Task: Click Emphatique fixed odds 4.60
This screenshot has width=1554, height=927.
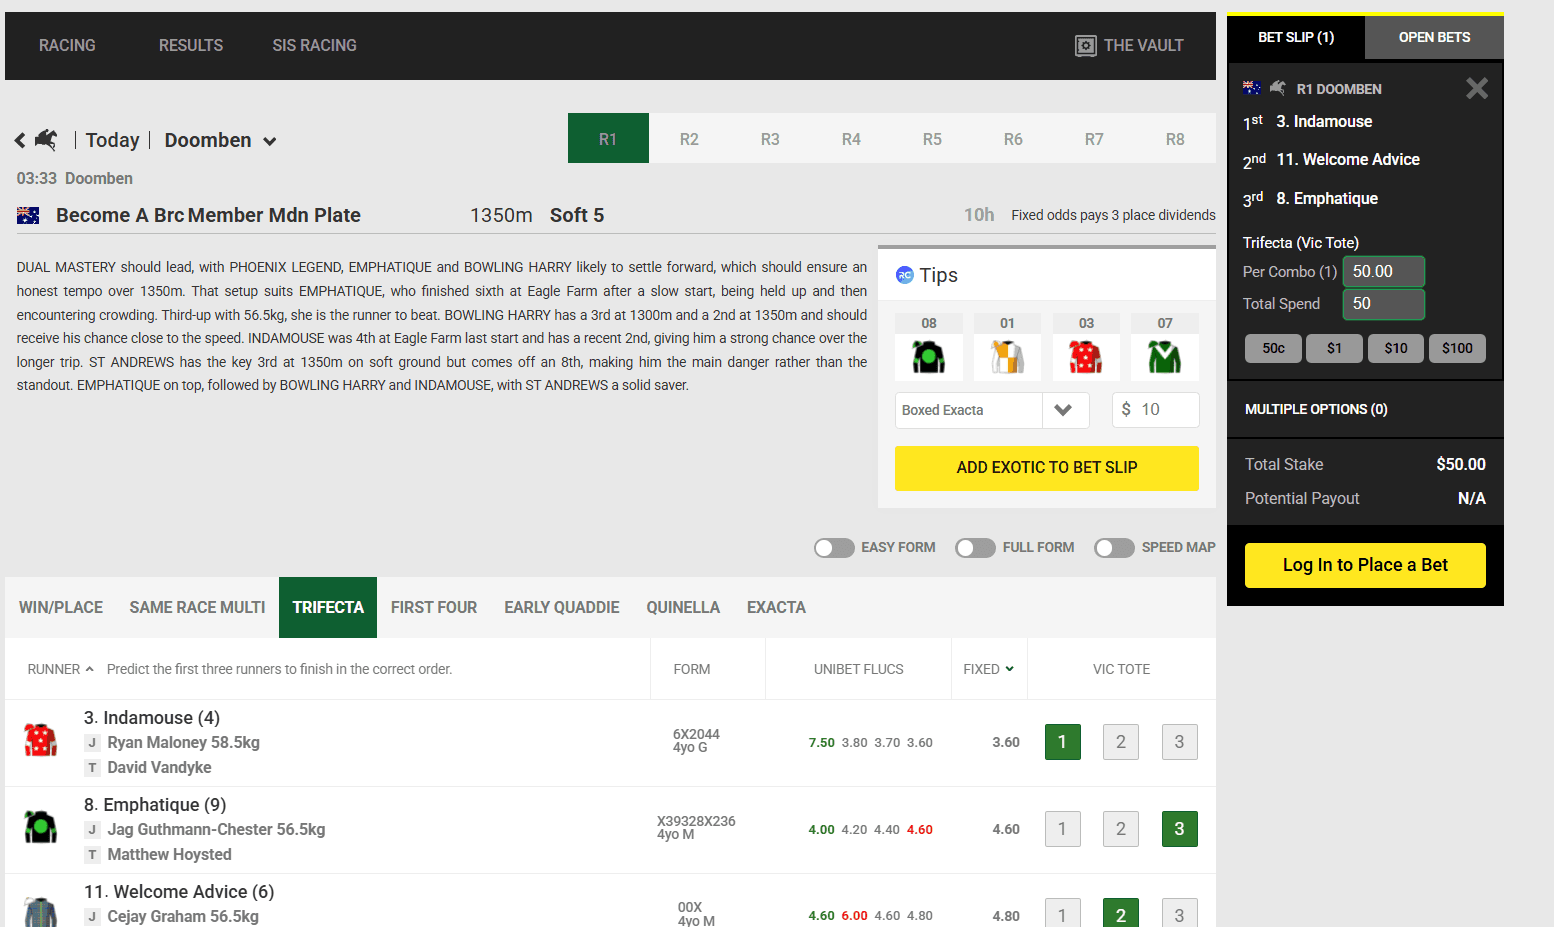Action: 1006,829
